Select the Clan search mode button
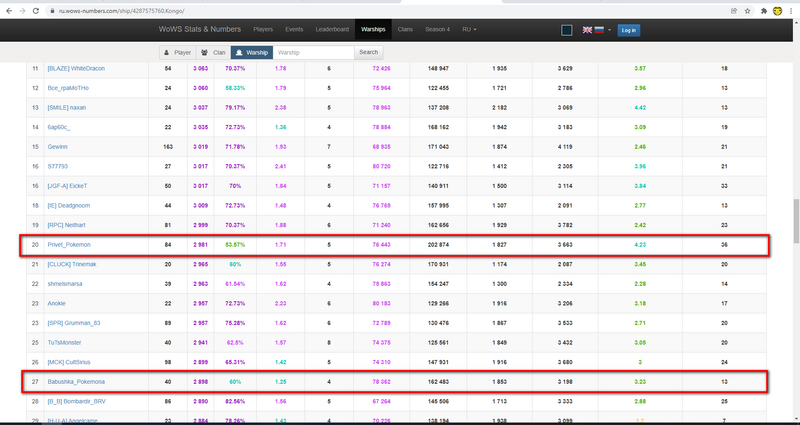This screenshot has width=800, height=425. [212, 52]
